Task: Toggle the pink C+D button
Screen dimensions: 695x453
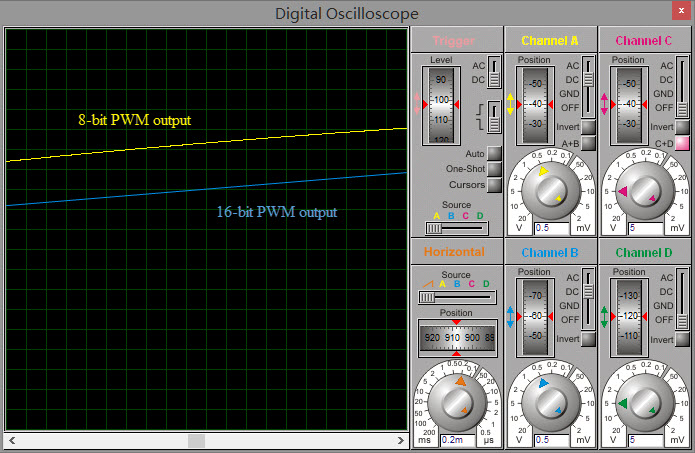Action: pyautogui.click(x=682, y=143)
